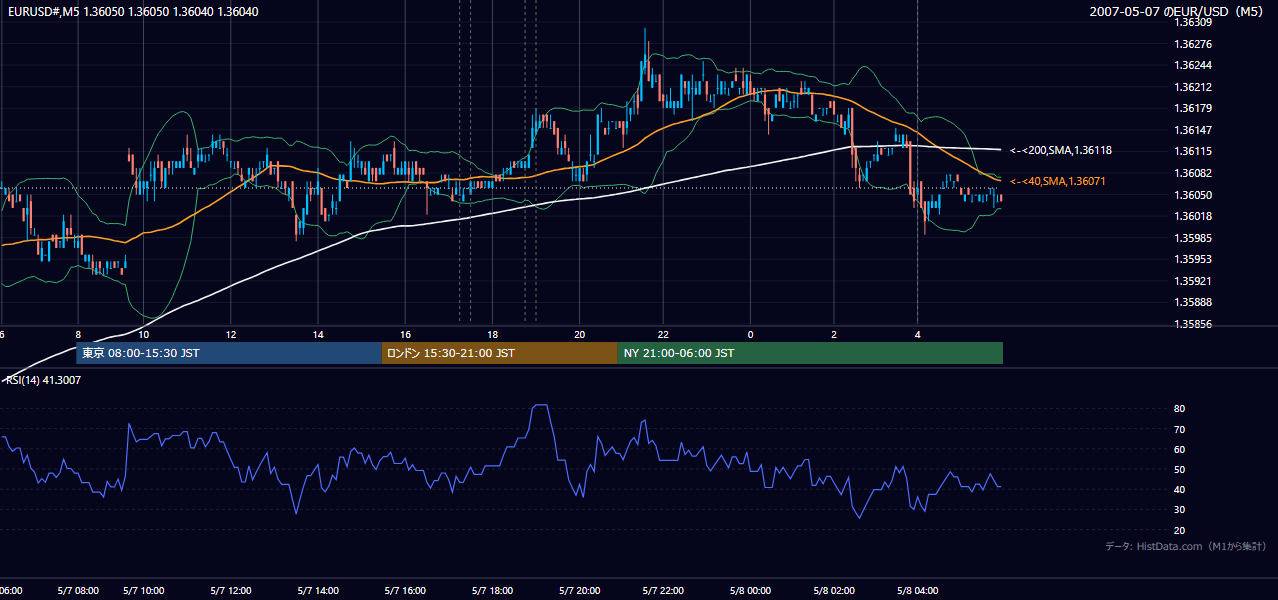This screenshot has height=600, width=1278.
Task: Click RSI scale value 20
Action: click(x=1180, y=530)
